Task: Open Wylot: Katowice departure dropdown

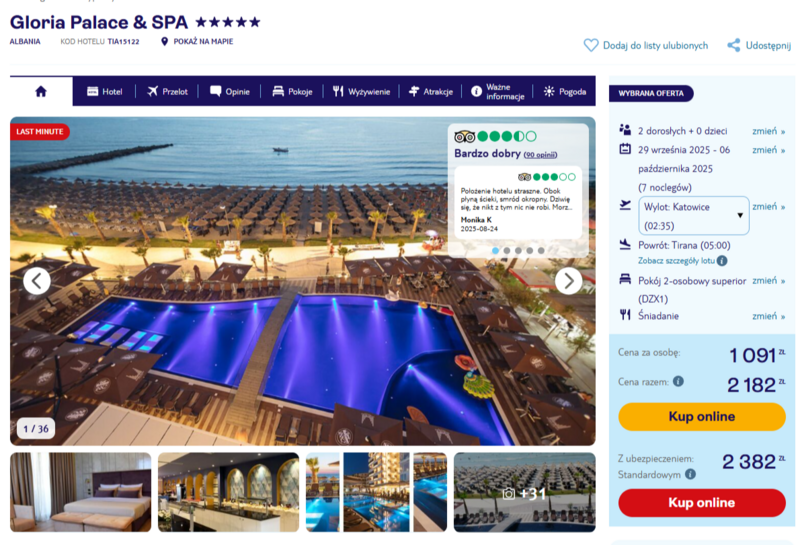Action: [693, 216]
